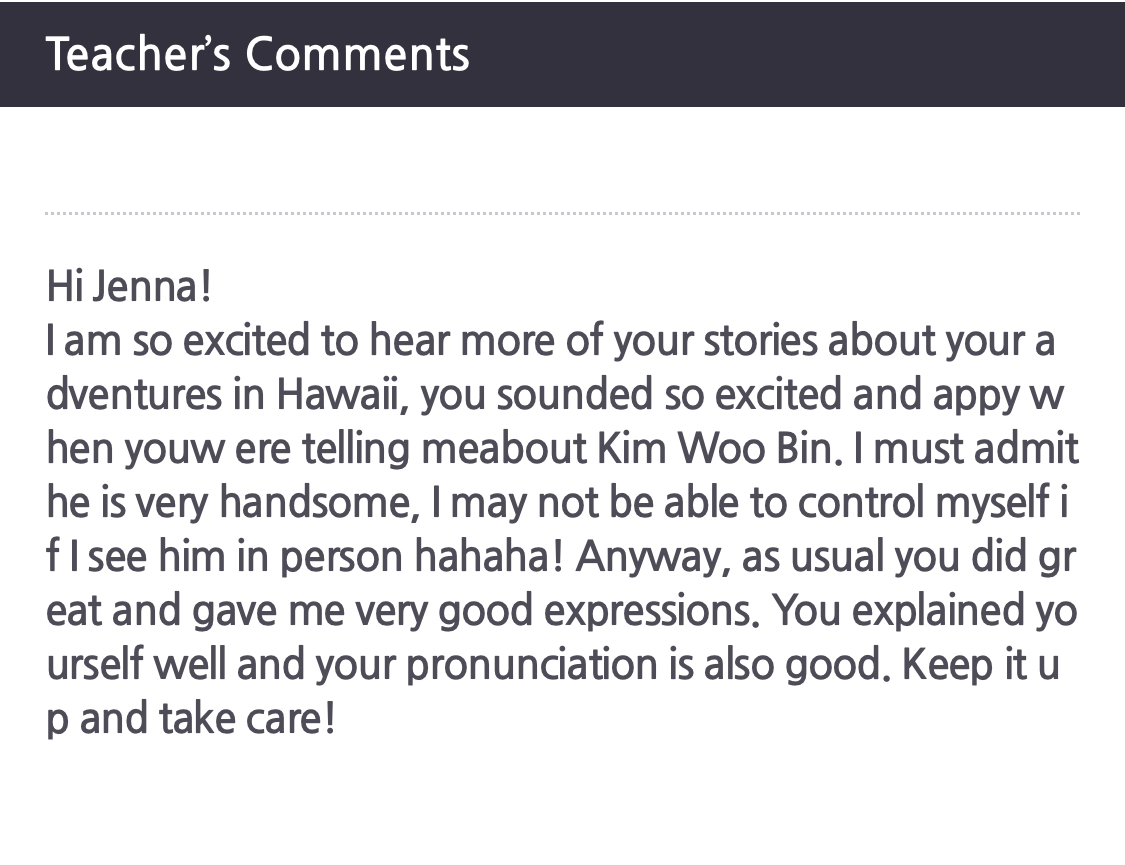This screenshot has height=865, width=1125.
Task: Click the Teacher's Comments header title
Action: 257,53
